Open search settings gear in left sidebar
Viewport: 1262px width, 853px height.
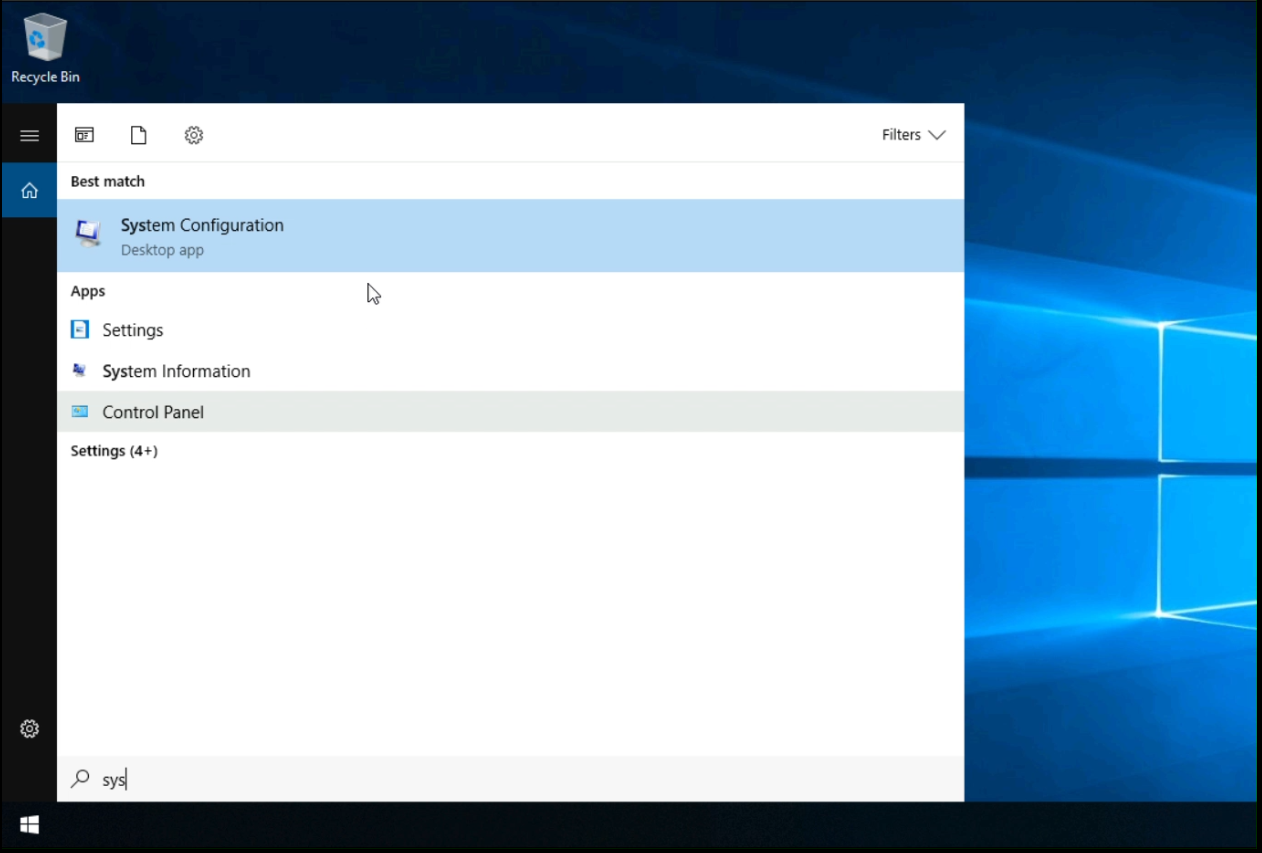coord(29,729)
